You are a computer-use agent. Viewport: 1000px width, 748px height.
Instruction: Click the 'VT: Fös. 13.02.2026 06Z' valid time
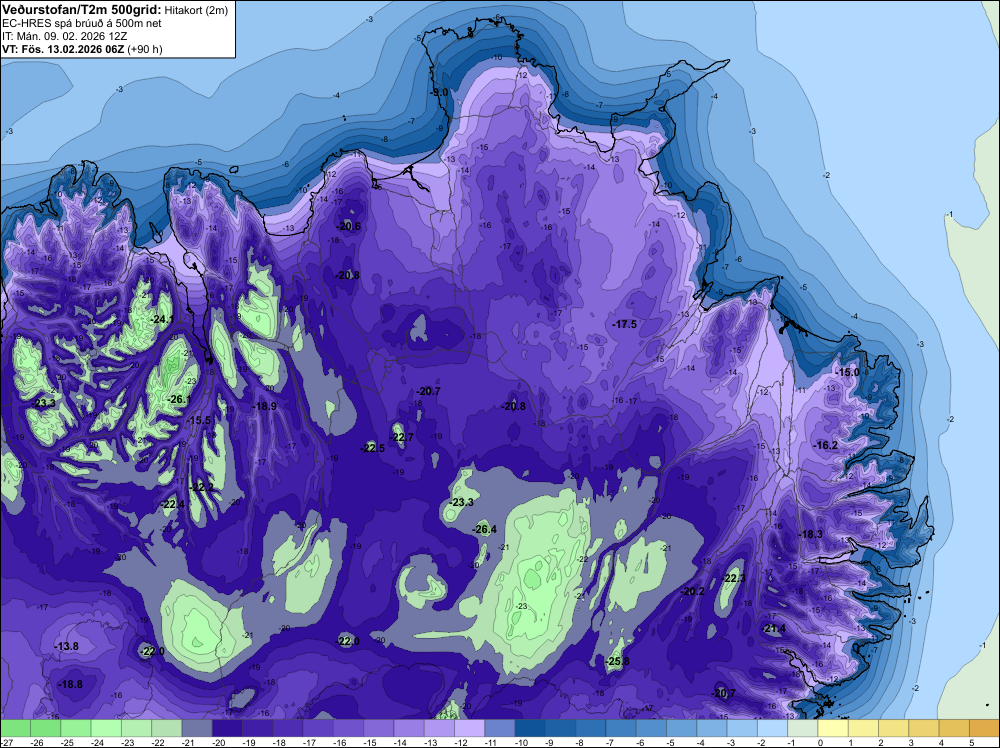[63, 49]
